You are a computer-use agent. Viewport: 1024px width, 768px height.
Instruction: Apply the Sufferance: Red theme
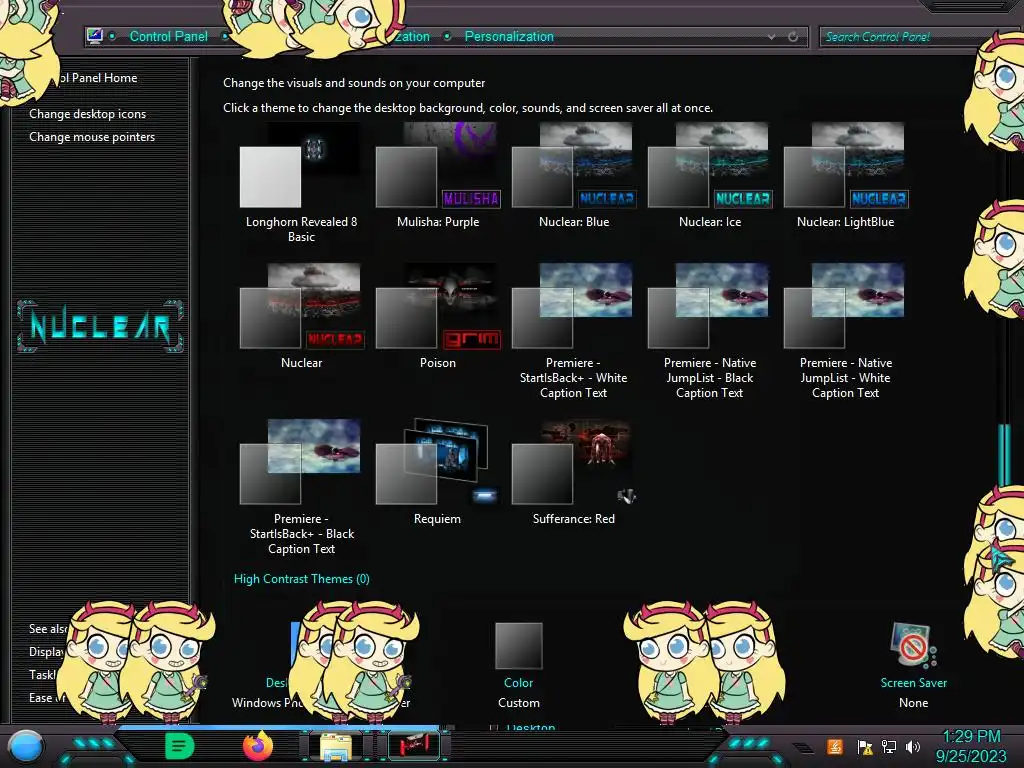click(x=573, y=473)
